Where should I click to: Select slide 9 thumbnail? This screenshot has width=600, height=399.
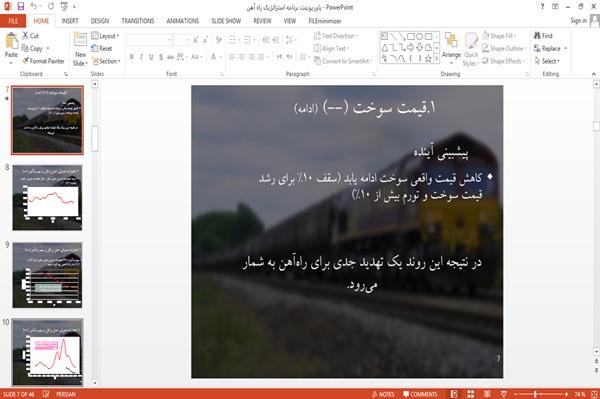pyautogui.click(x=47, y=275)
